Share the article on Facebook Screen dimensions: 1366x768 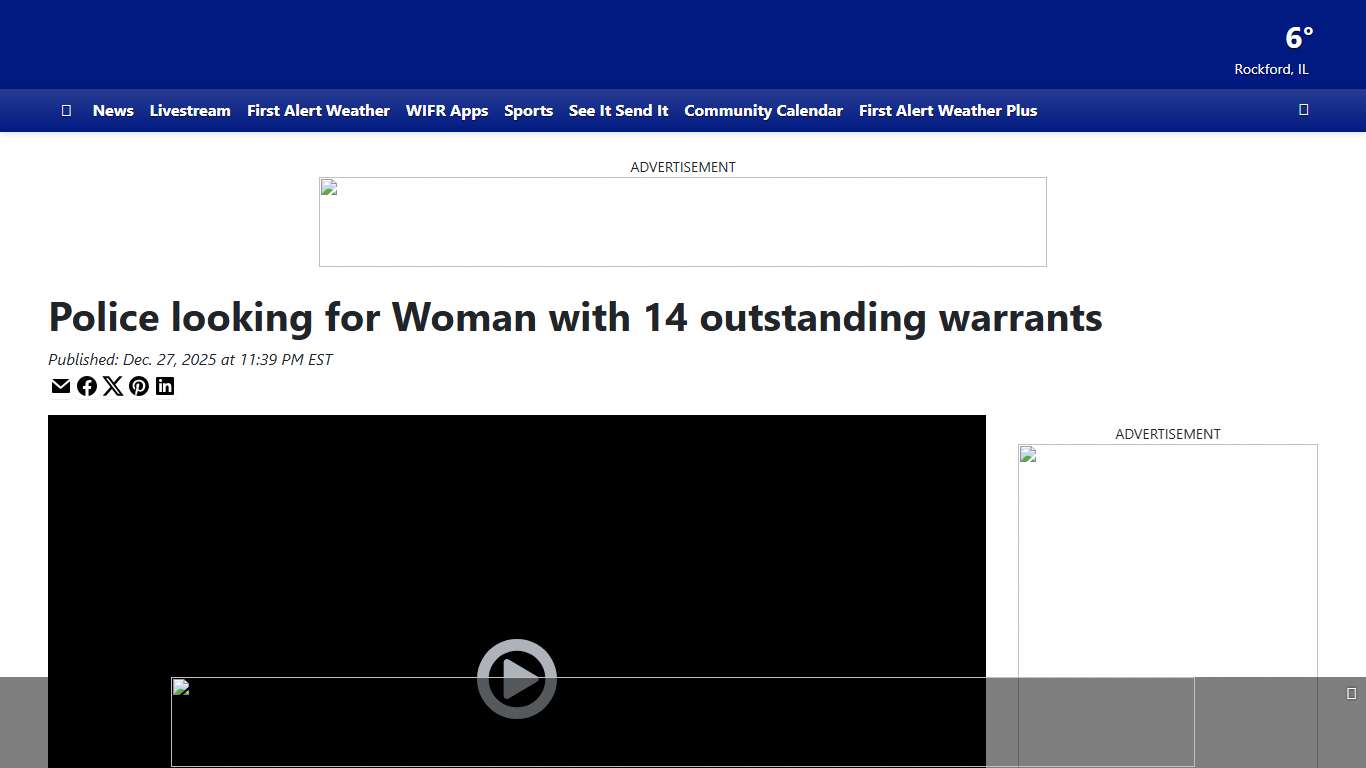87,386
